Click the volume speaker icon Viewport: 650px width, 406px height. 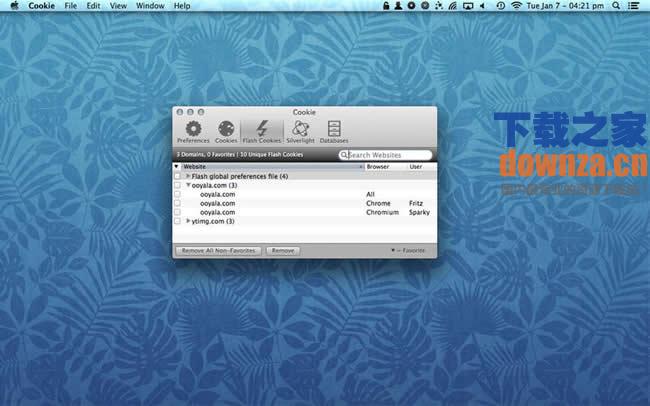tap(483, 6)
